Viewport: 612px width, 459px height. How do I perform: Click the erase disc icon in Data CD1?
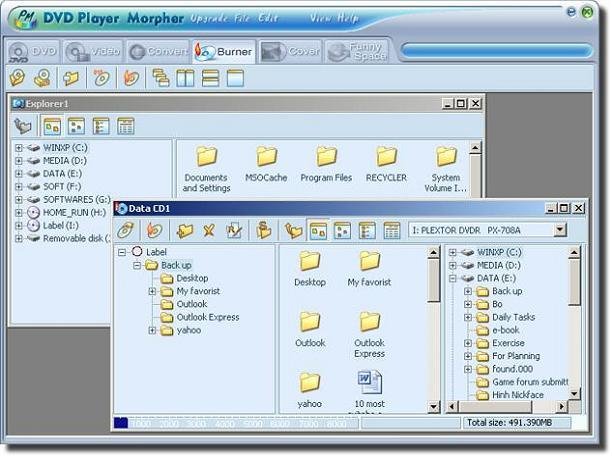(126, 230)
